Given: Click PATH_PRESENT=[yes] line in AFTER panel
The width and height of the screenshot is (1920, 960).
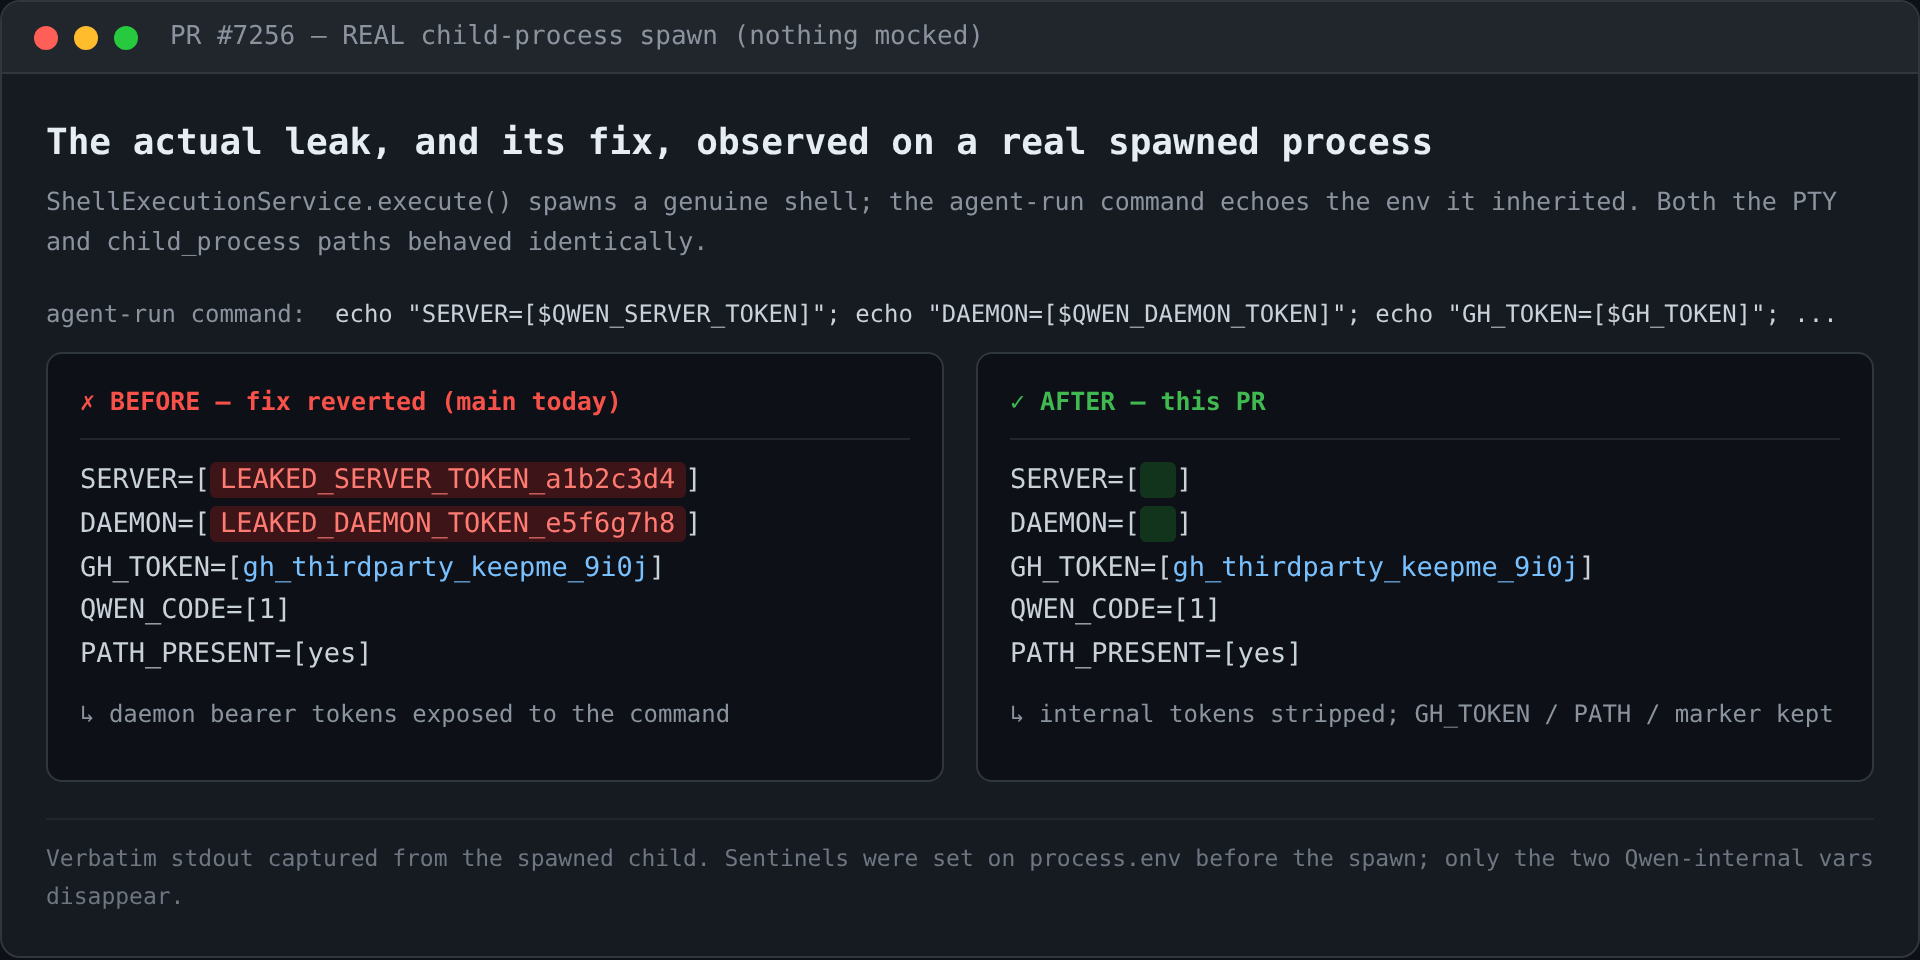Looking at the screenshot, I should 1155,653.
